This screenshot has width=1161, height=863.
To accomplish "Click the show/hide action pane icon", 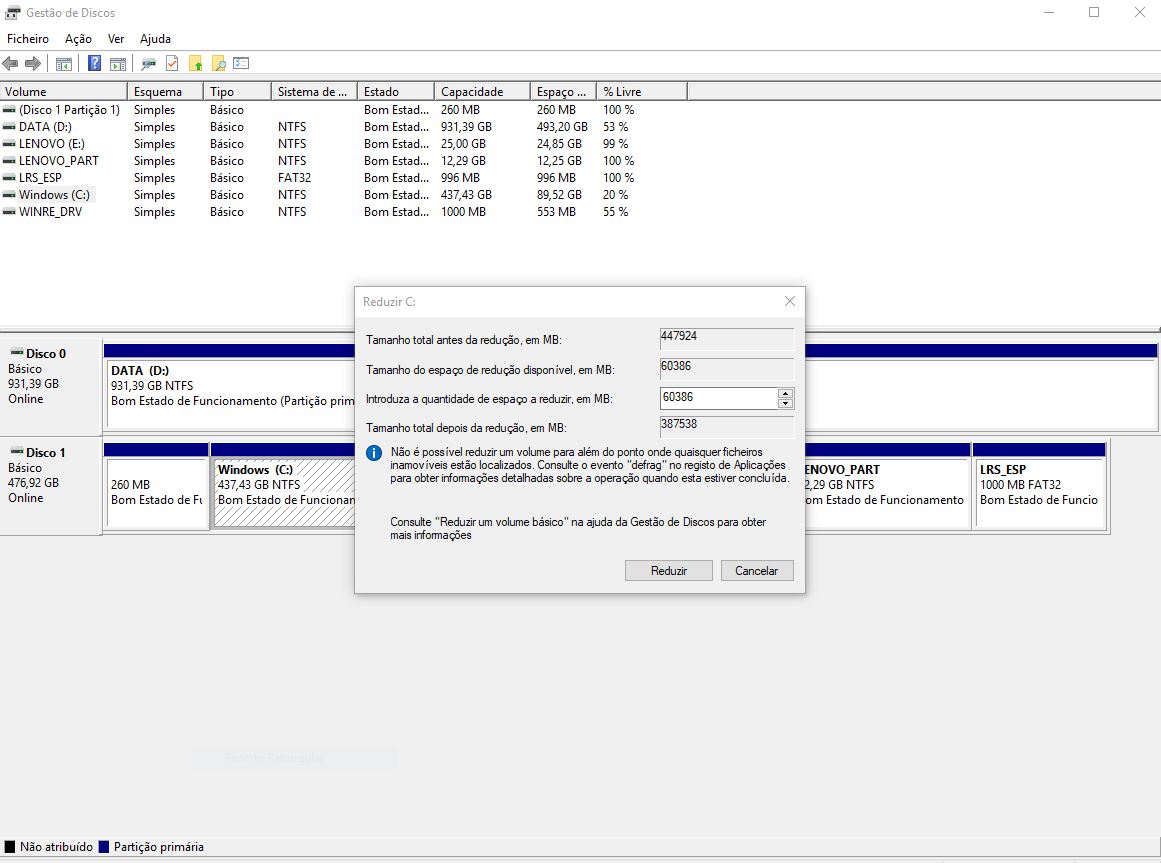I will tap(118, 64).
